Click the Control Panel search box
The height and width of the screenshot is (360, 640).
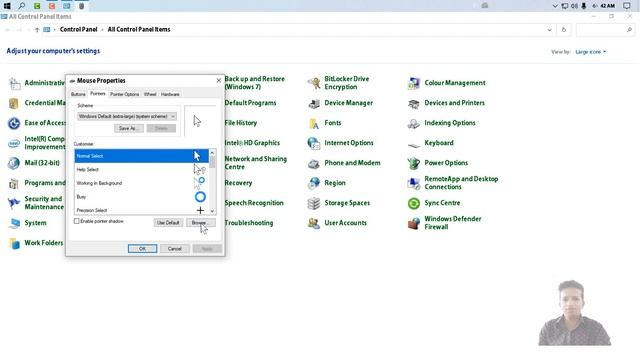[605, 30]
